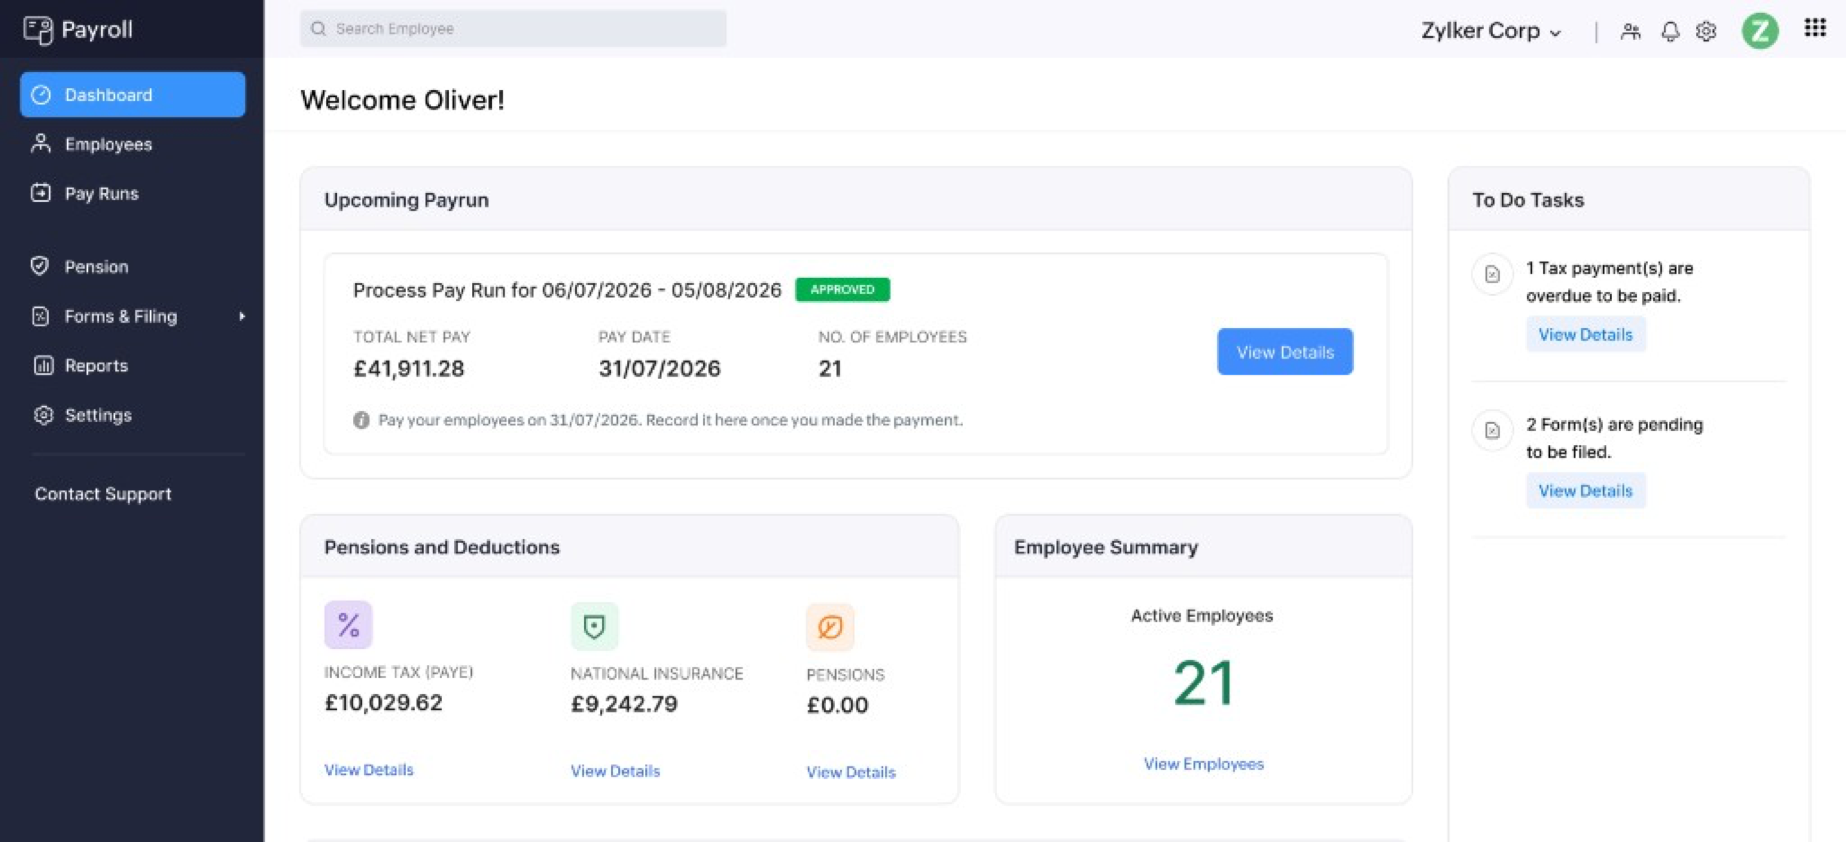Click the active employees count 21

coord(1203,683)
